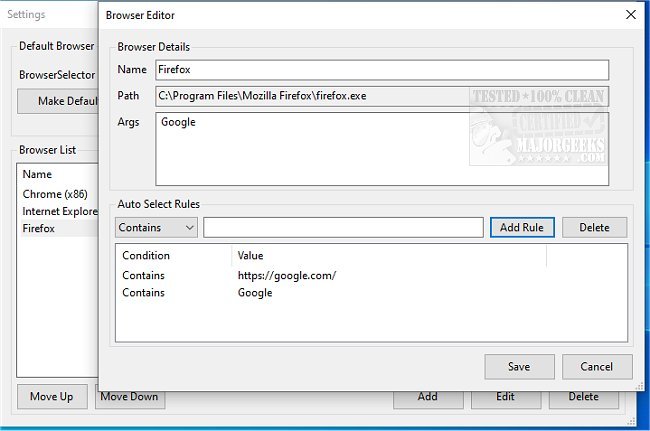
Task: Click the Move Up button
Action: pos(51,397)
